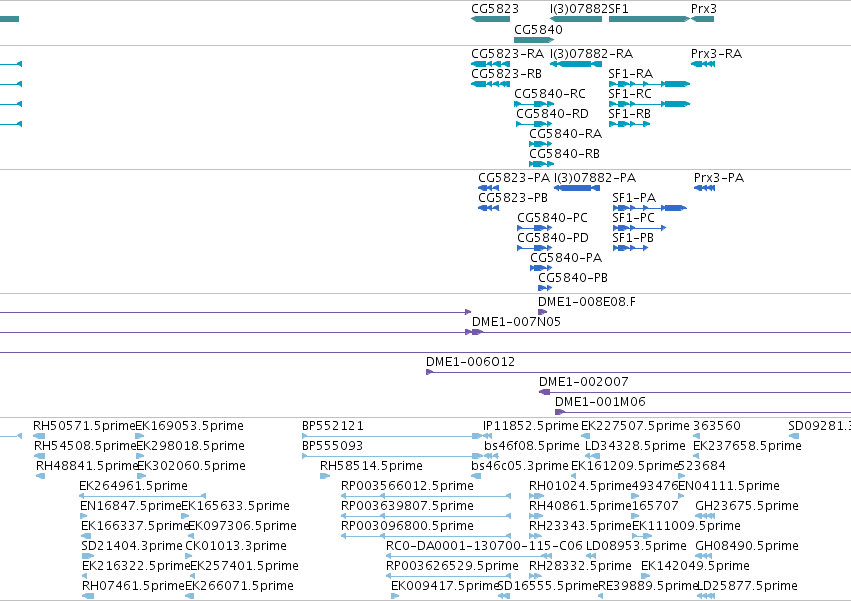Image resolution: width=851 pixels, height=601 pixels.
Task: Select the SF1-PA protein label
Action: [634, 198]
